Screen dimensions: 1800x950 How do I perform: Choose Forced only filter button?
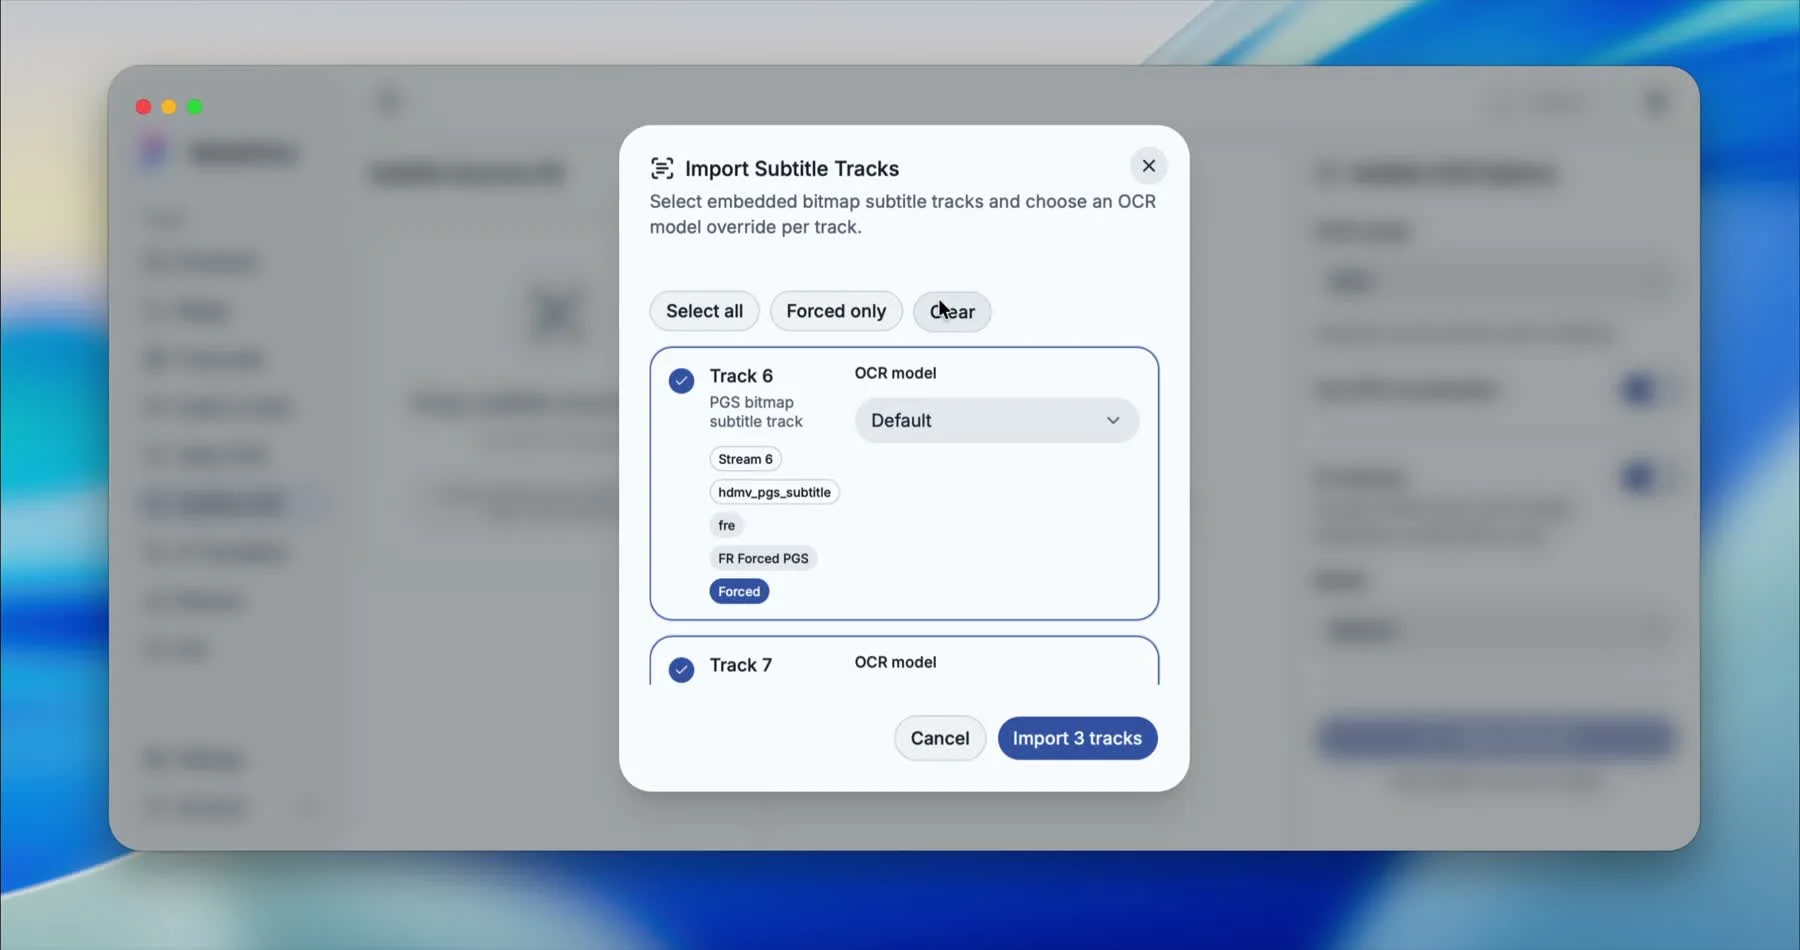pyautogui.click(x=836, y=311)
